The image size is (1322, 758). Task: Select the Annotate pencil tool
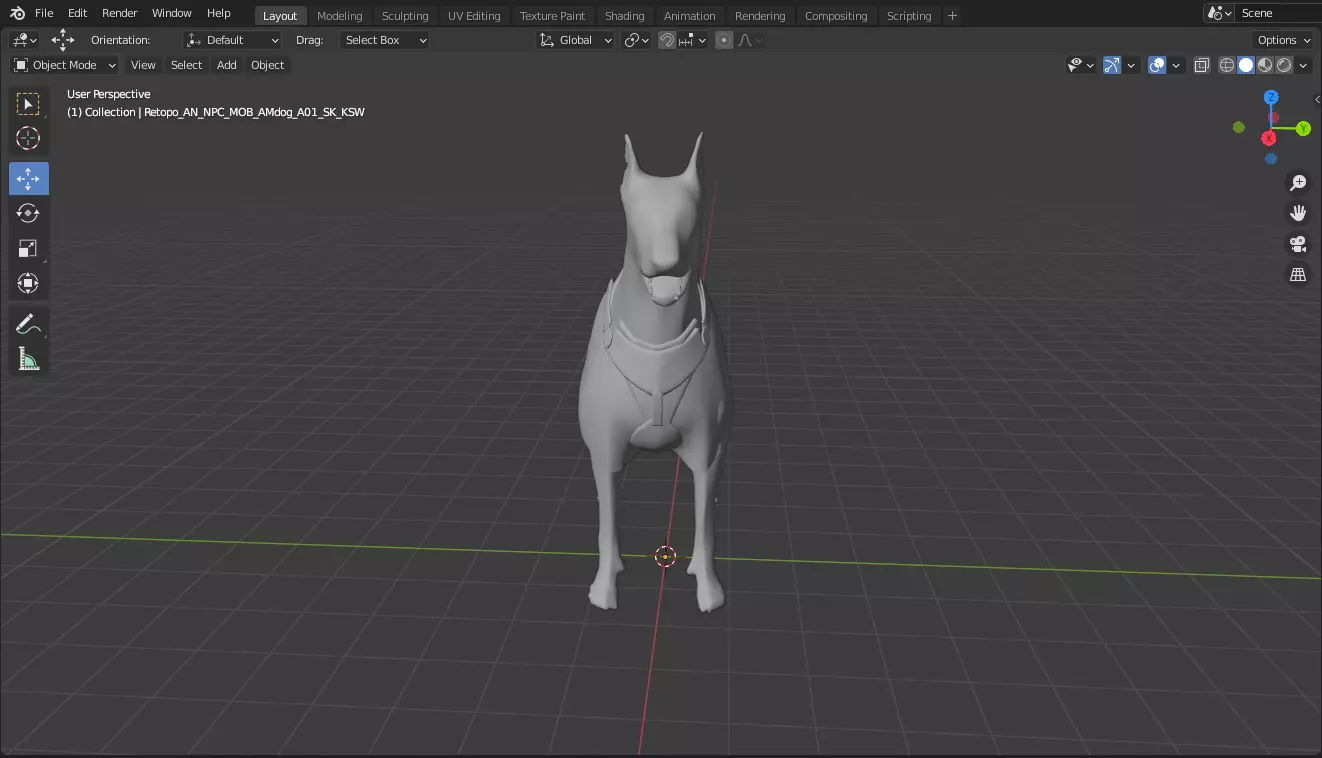point(28,324)
